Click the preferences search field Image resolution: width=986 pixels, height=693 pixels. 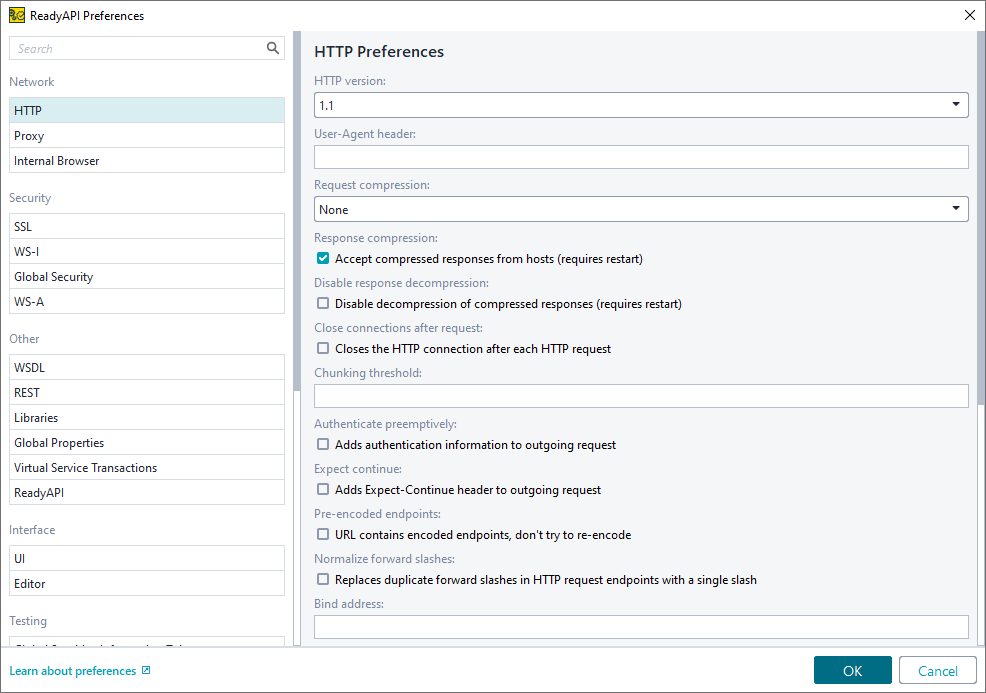pyautogui.click(x=138, y=48)
